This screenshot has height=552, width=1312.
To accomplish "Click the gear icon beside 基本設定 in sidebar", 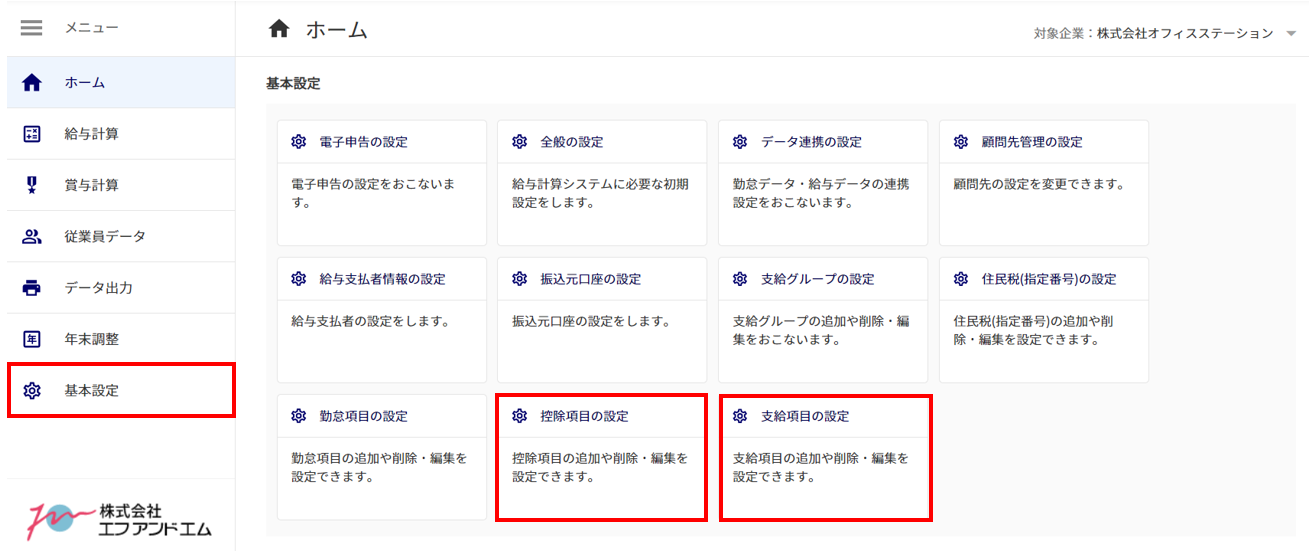I will click(x=32, y=391).
